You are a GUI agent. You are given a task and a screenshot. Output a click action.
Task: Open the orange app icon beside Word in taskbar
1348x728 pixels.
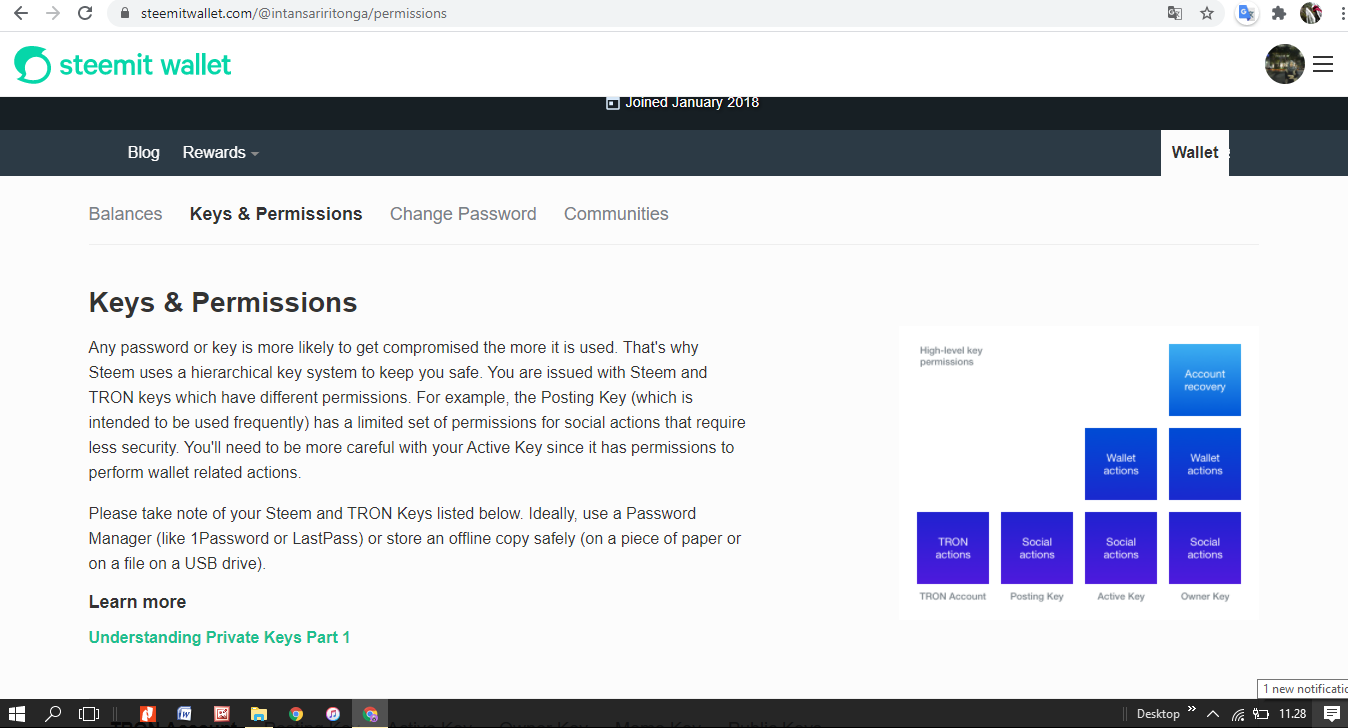point(148,714)
